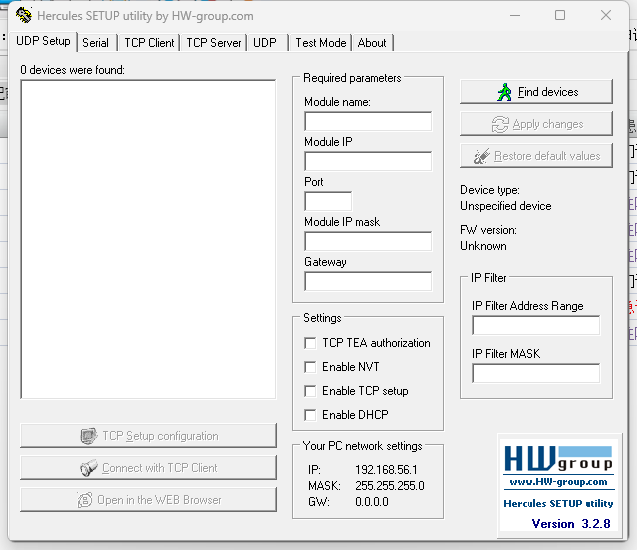Click the MASK value 255.255.255.0

click(x=390, y=486)
